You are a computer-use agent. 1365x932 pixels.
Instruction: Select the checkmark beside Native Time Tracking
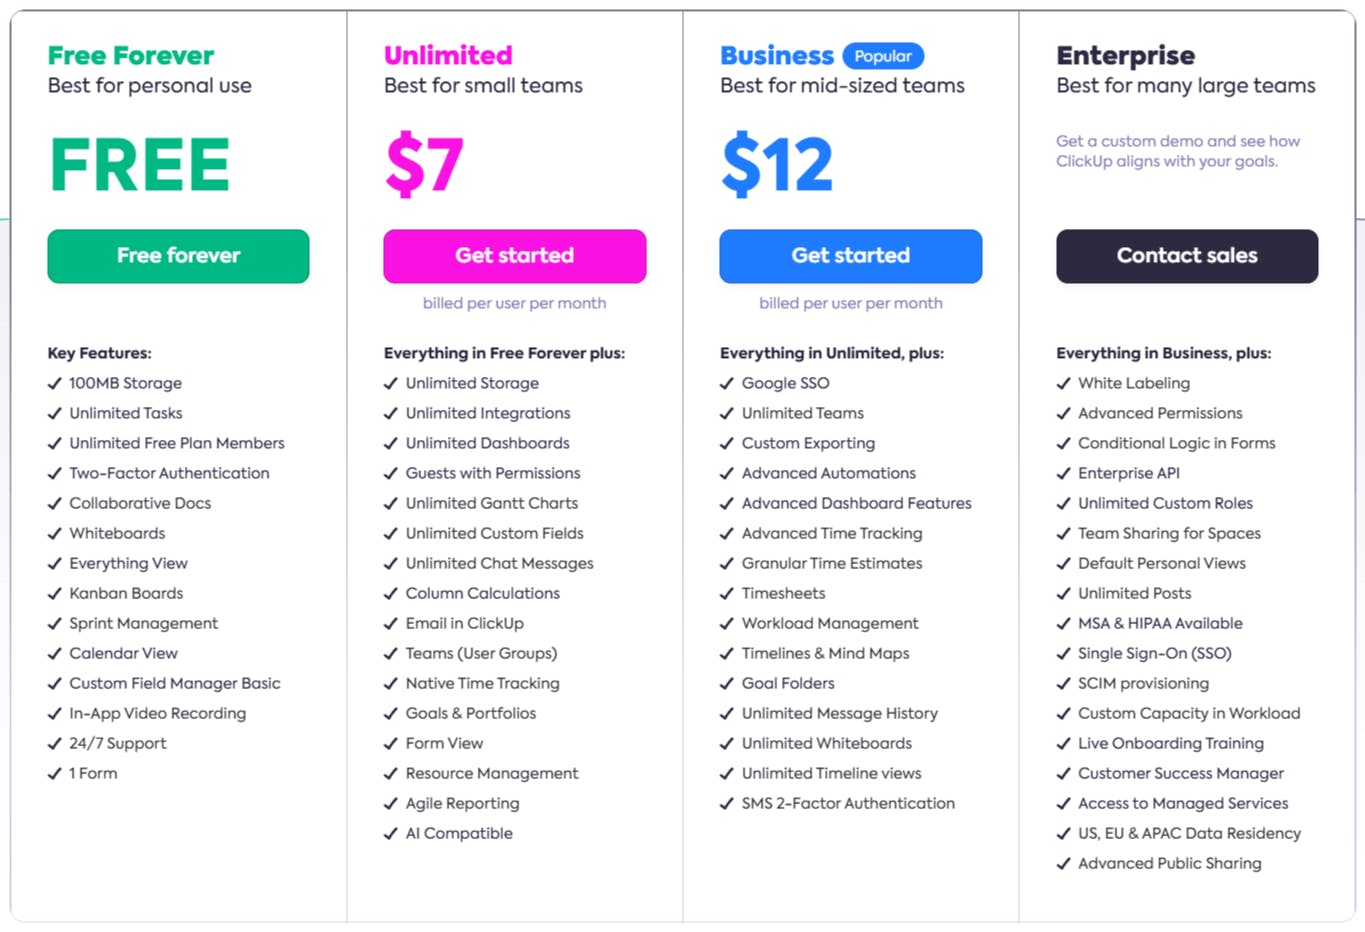tap(391, 683)
